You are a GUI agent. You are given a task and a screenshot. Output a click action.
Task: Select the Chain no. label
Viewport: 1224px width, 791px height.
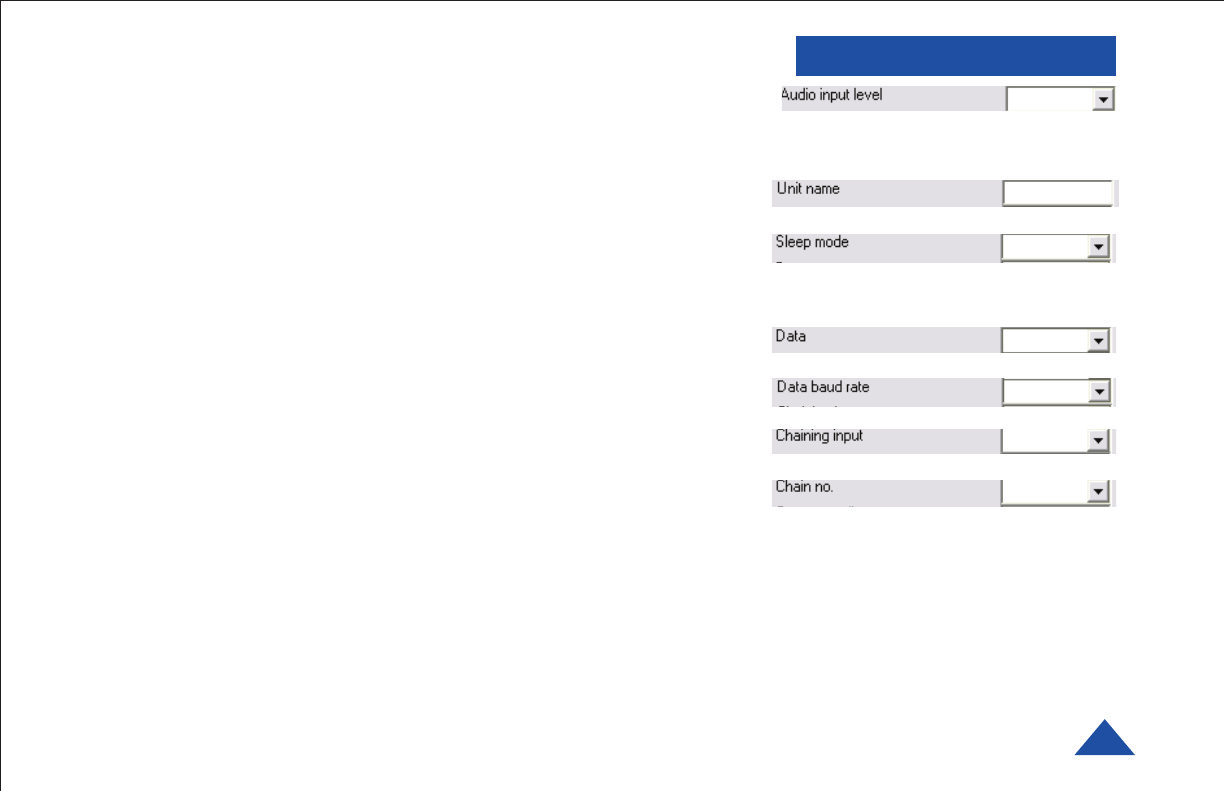point(804,487)
